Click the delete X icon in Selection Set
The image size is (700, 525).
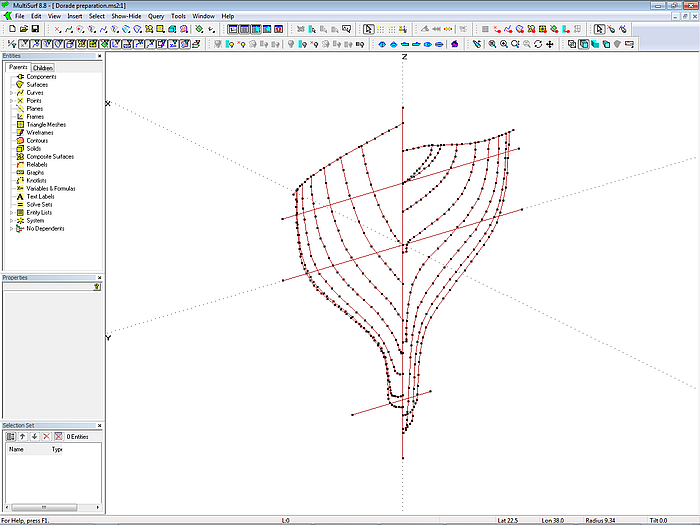pos(46,436)
